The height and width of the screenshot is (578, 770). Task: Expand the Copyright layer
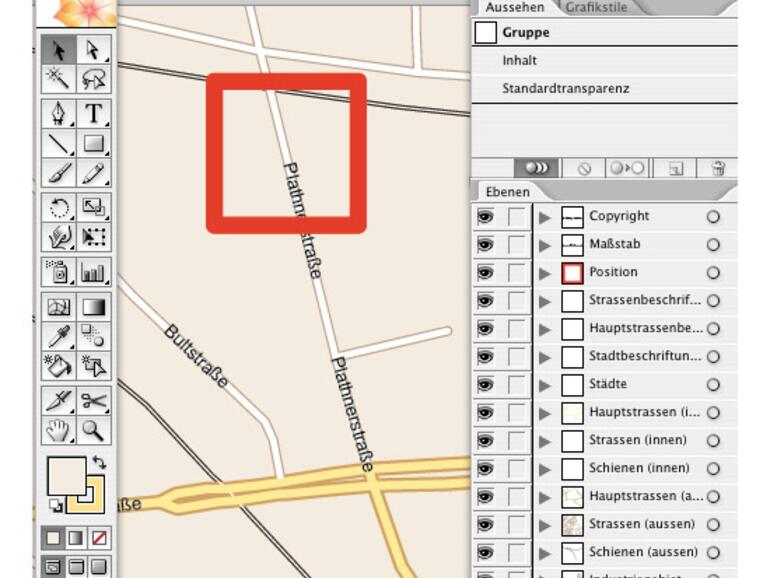tap(545, 217)
